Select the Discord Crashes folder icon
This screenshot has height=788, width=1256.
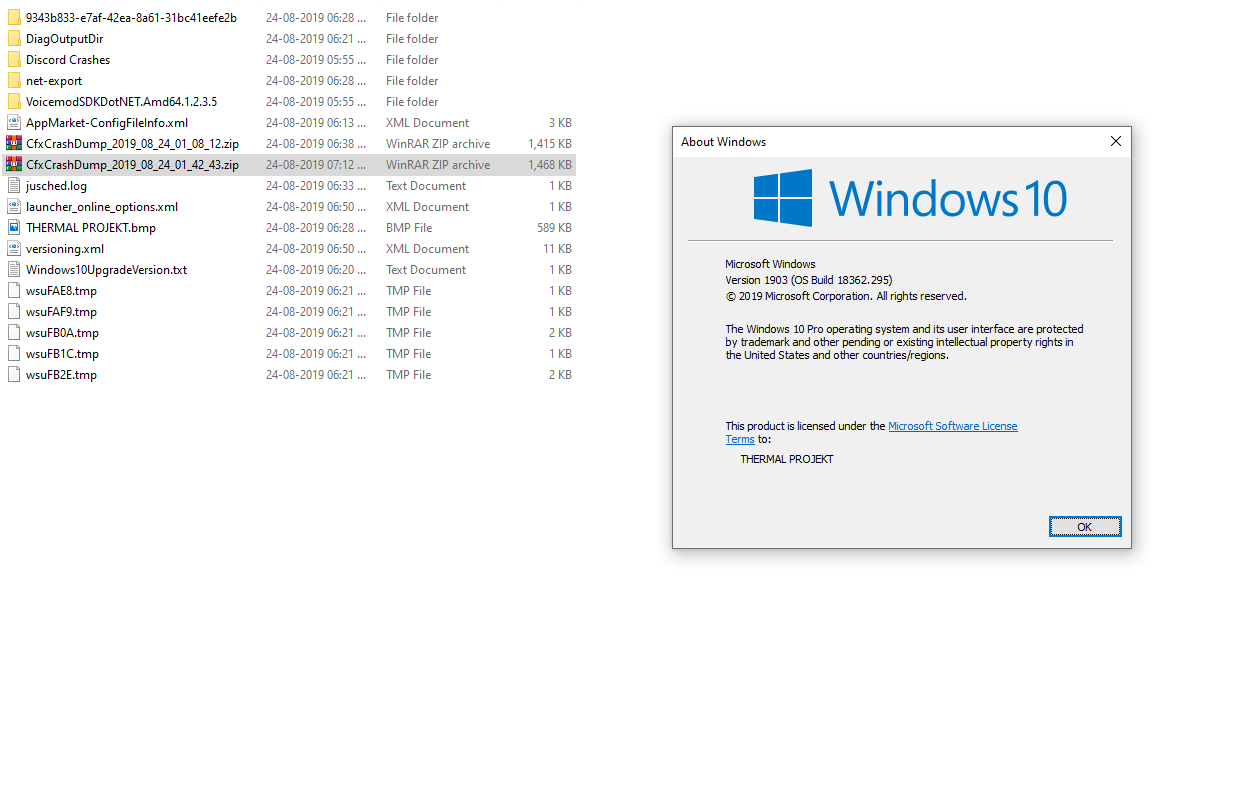(14, 60)
